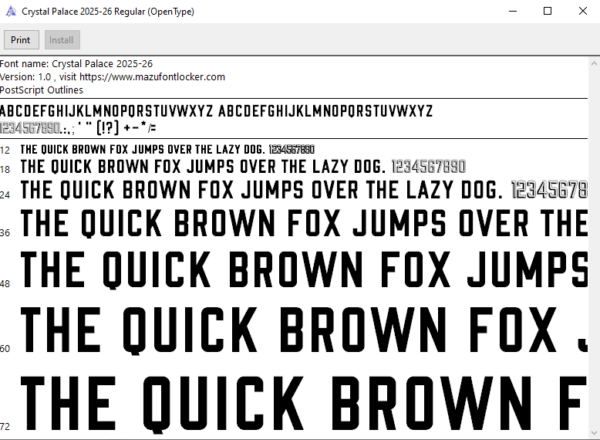Click the alphabet sample row ABCDEFGHIJKLMNOPQRSTUVWXYZ
This screenshot has height=440, width=600.
click(216, 111)
